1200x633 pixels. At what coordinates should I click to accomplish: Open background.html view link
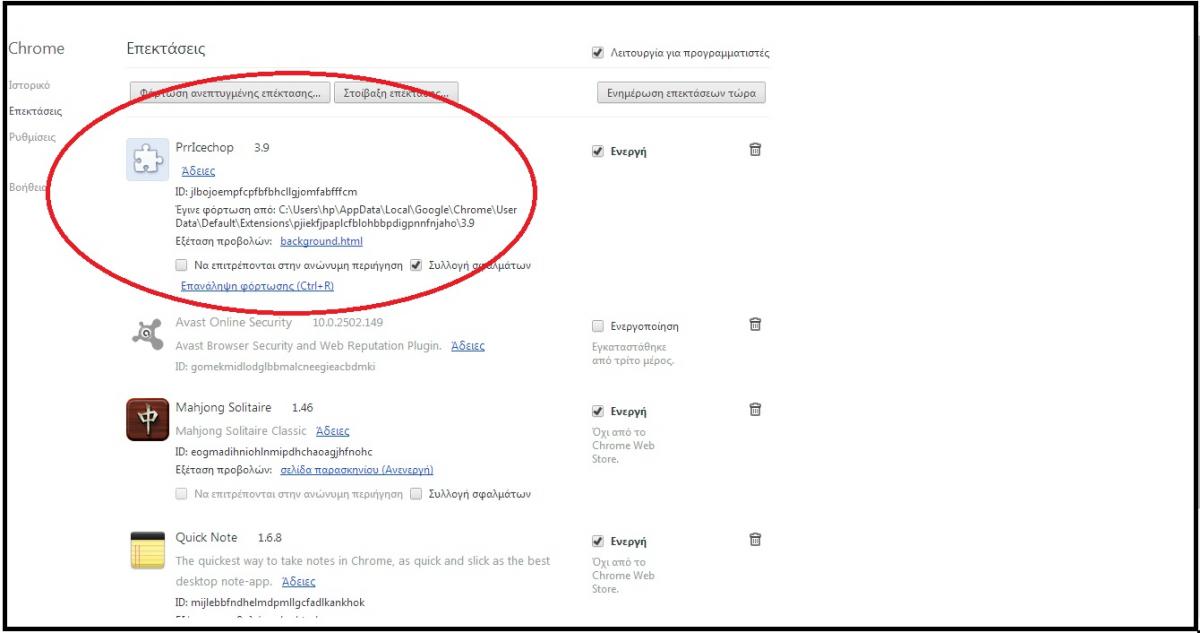[x=321, y=241]
